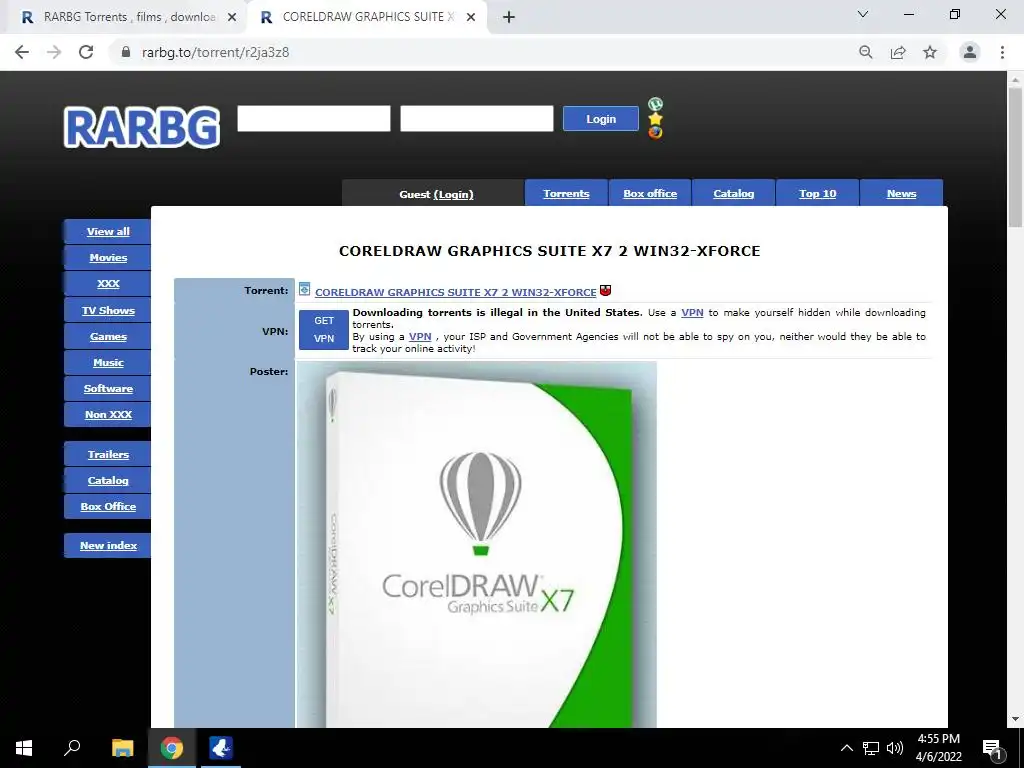The height and width of the screenshot is (768, 1024).
Task: Open Windows taskbar search
Action: coord(72,748)
